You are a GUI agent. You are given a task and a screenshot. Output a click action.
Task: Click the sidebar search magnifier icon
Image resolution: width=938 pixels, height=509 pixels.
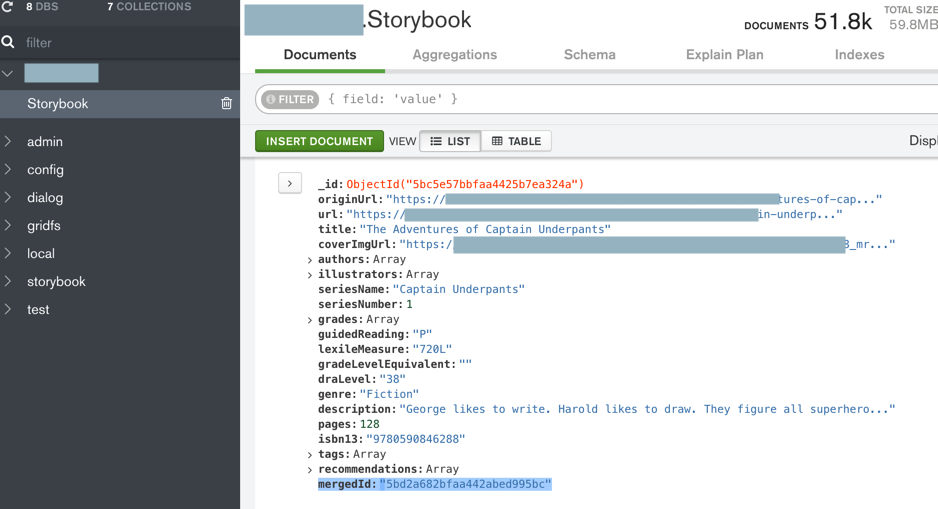[x=8, y=42]
